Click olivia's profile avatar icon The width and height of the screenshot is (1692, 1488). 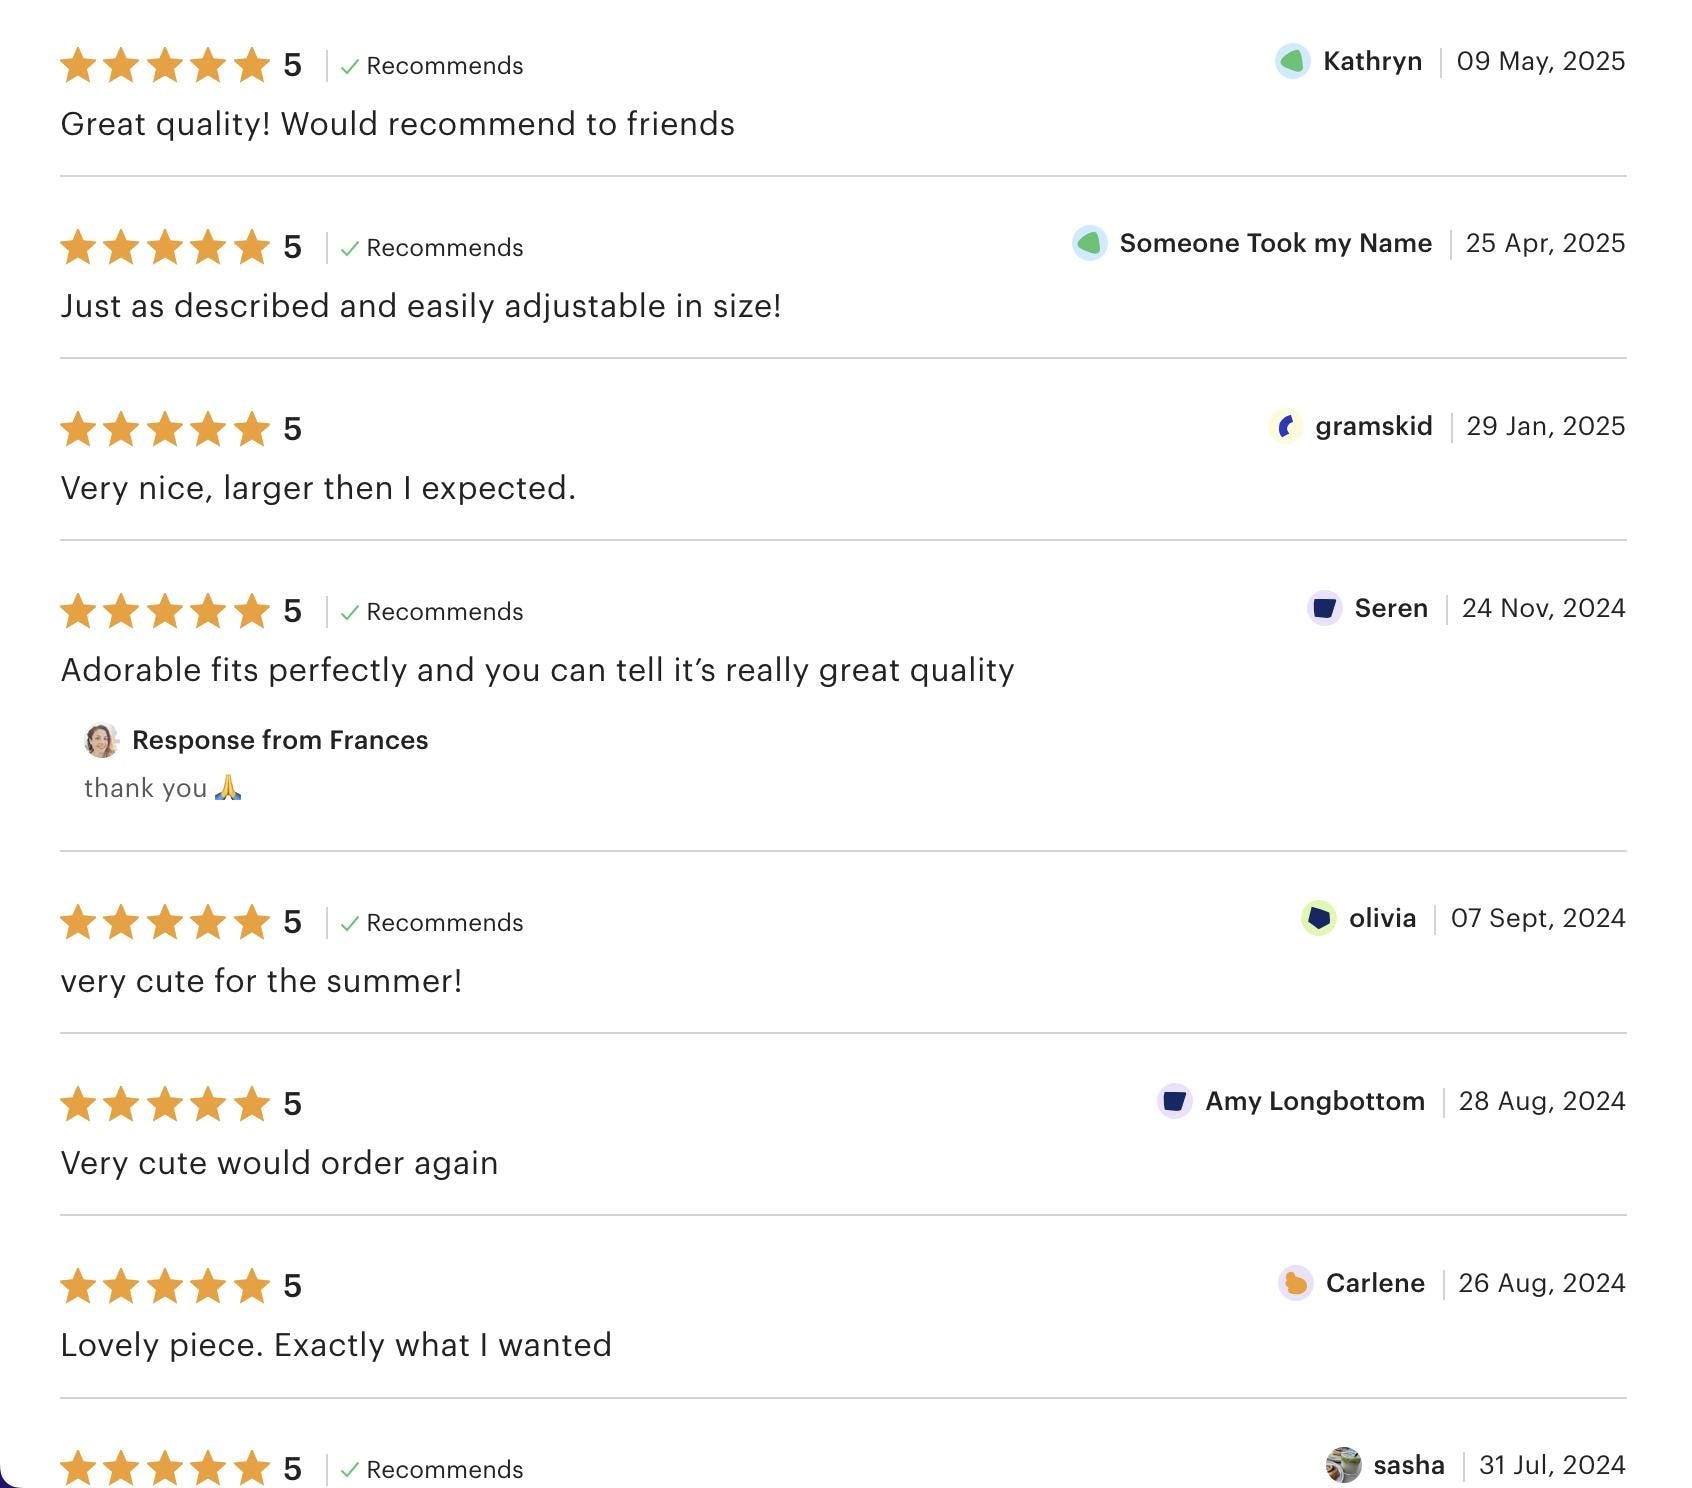coord(1318,918)
